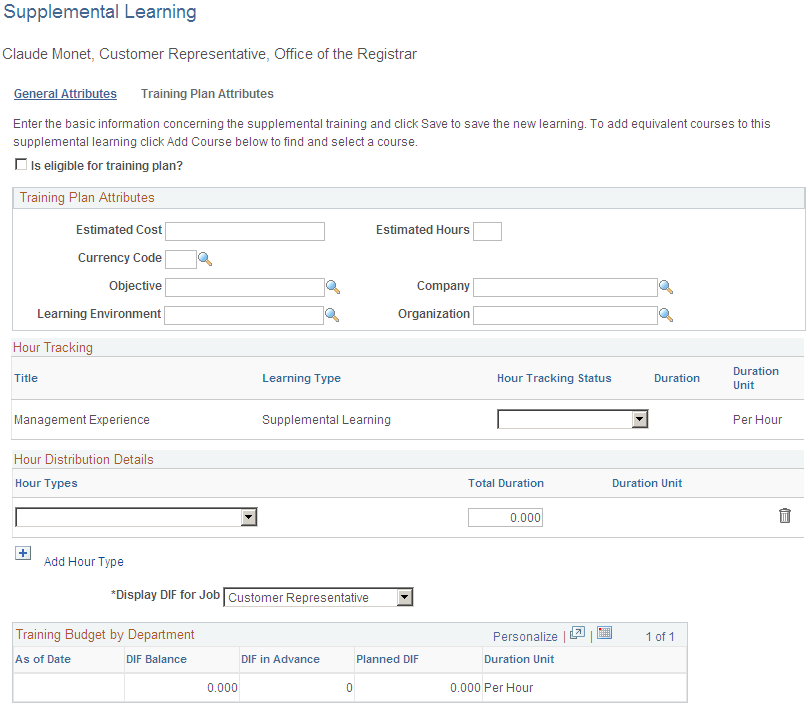
Task: Open the Training Budget grid zoom pop-up icon
Action: click(x=577, y=635)
